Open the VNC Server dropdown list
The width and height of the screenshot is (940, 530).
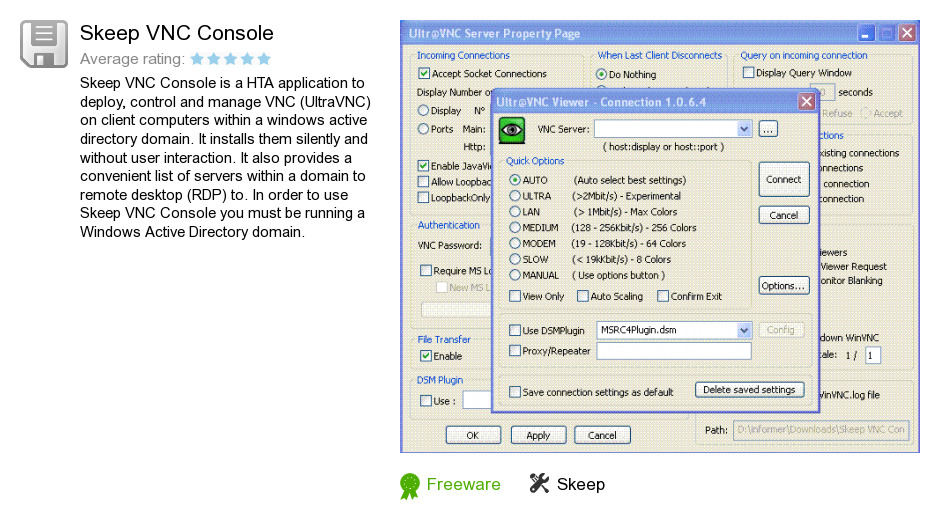point(743,129)
